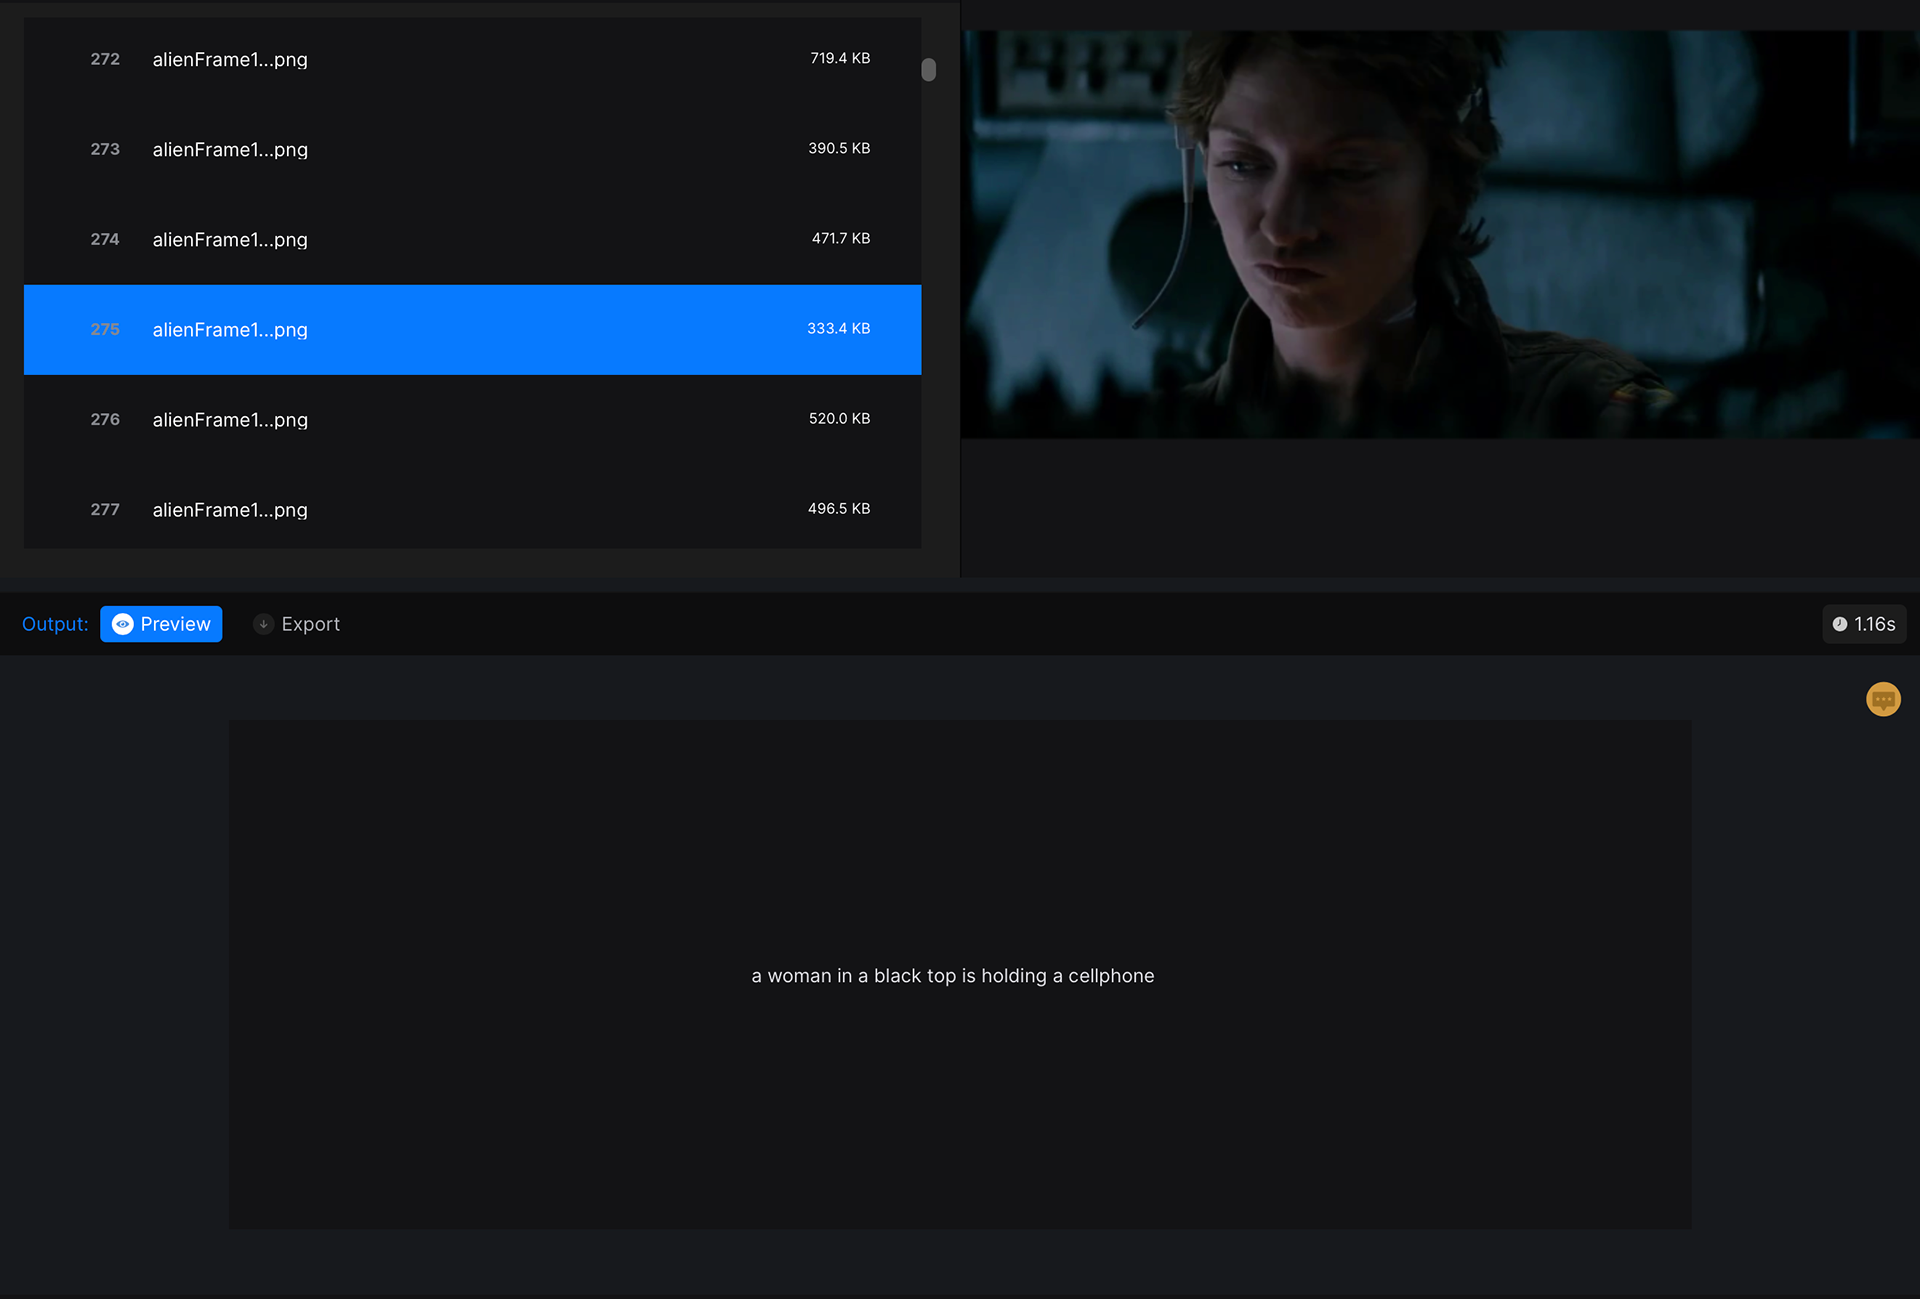Image resolution: width=1920 pixels, height=1299 pixels.
Task: Click the clock icon beside 1.16s
Action: pos(1840,624)
